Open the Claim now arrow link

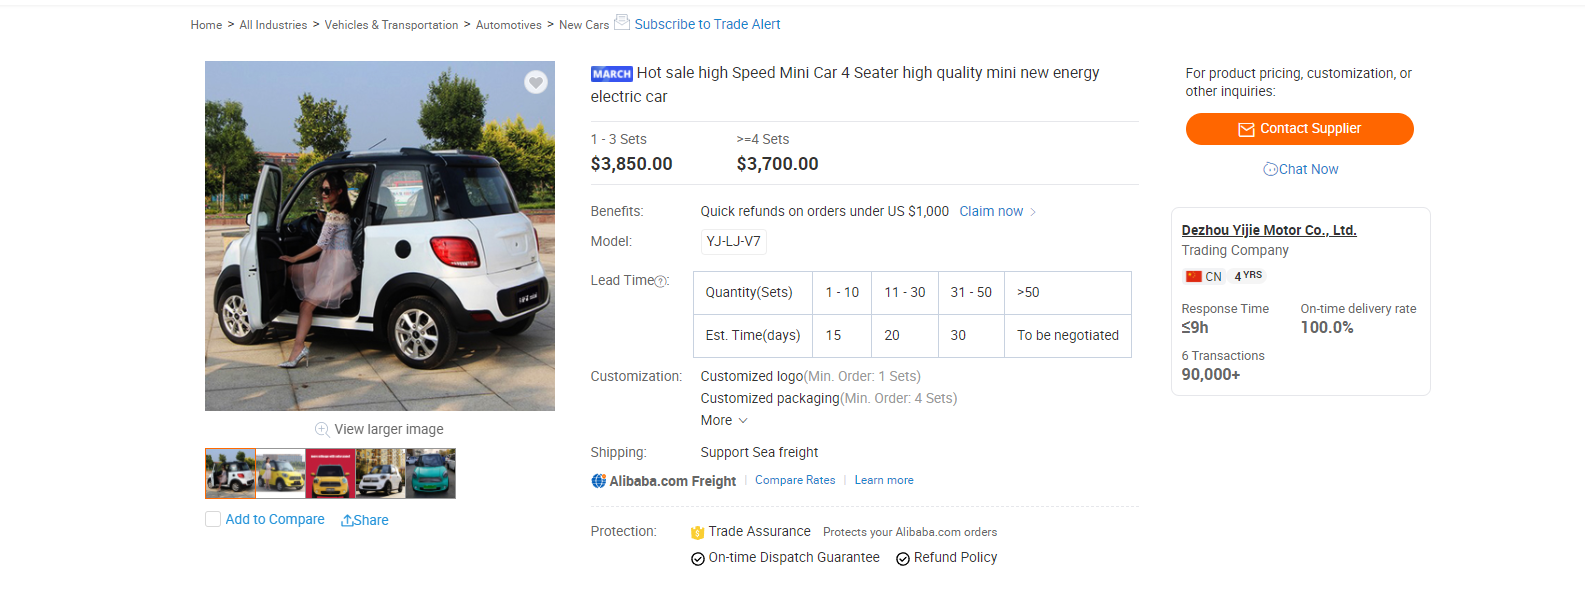point(997,212)
